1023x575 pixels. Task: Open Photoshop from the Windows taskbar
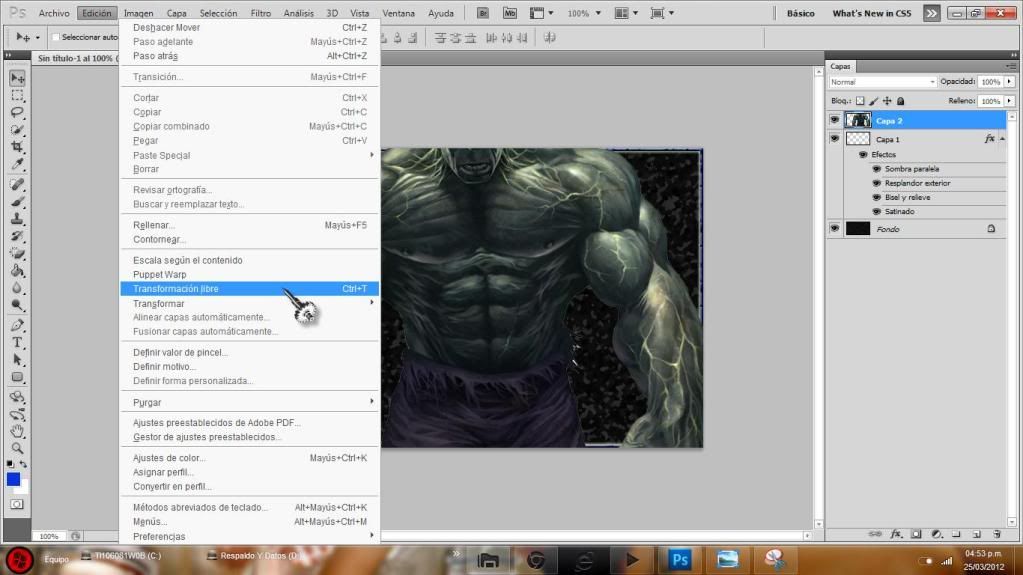[x=679, y=559]
